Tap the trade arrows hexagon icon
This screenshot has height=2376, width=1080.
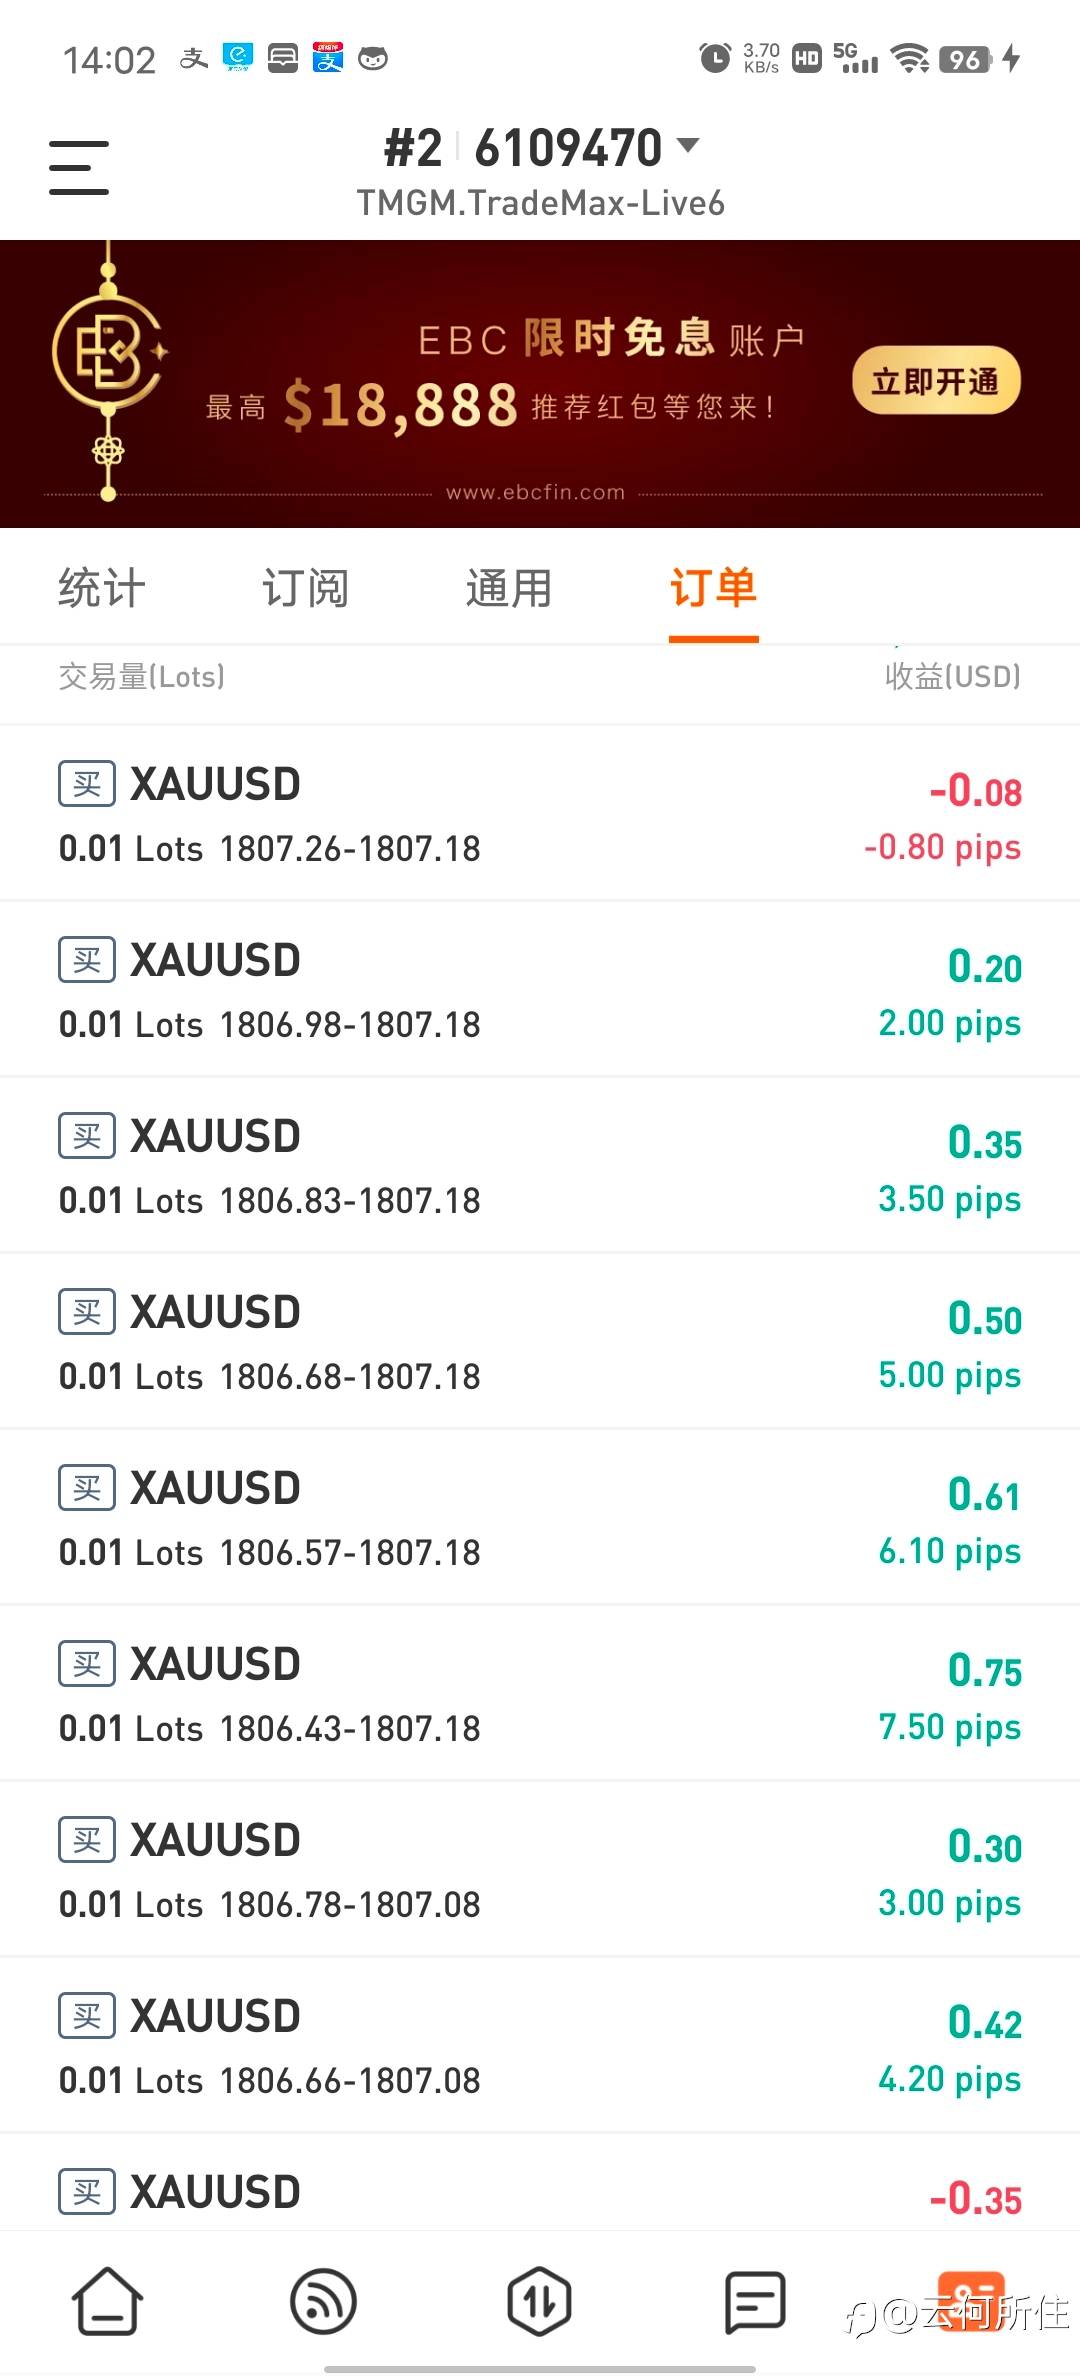[539, 2300]
